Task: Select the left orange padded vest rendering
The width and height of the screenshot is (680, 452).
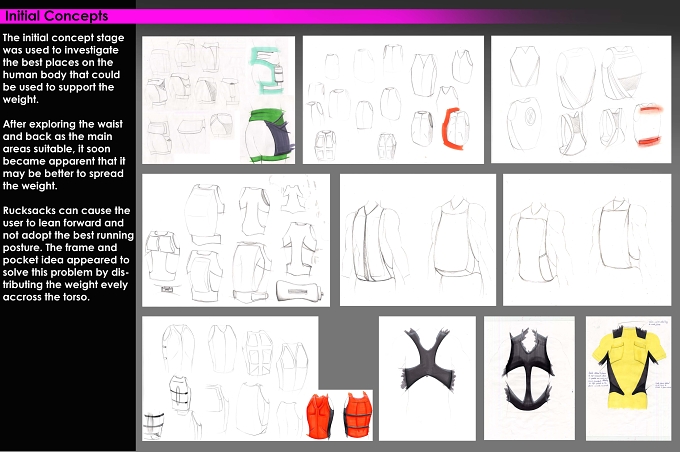Action: (x=320, y=415)
